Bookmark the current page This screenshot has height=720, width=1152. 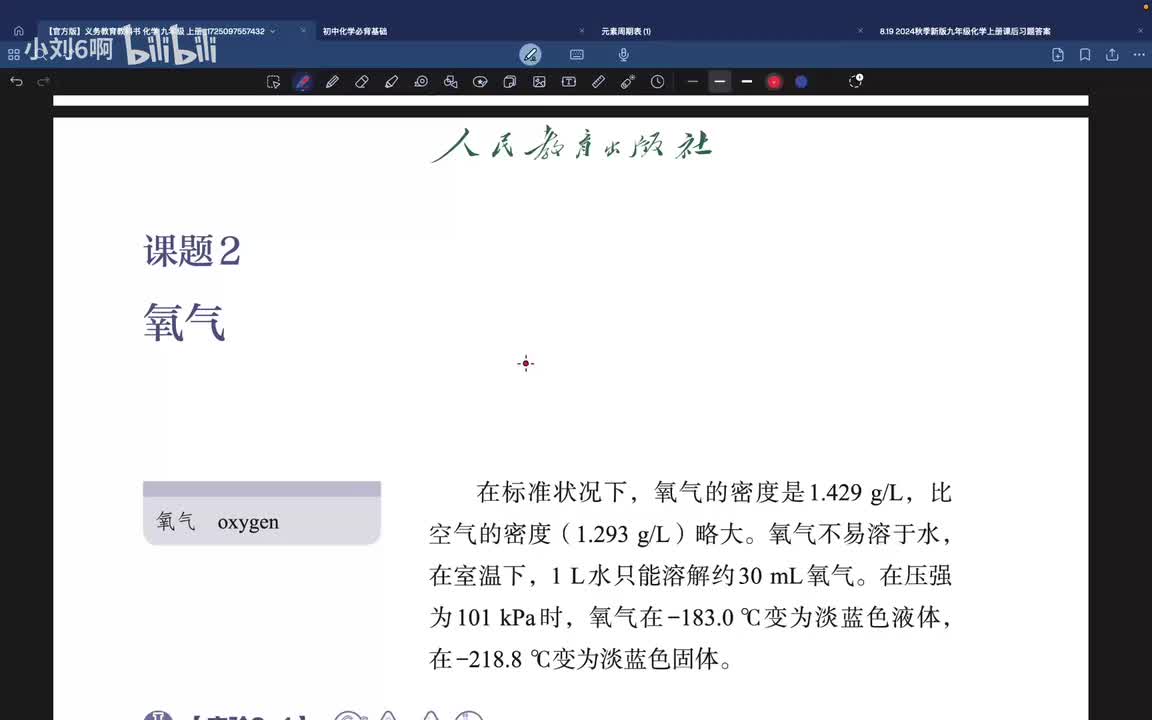pyautogui.click(x=1085, y=54)
